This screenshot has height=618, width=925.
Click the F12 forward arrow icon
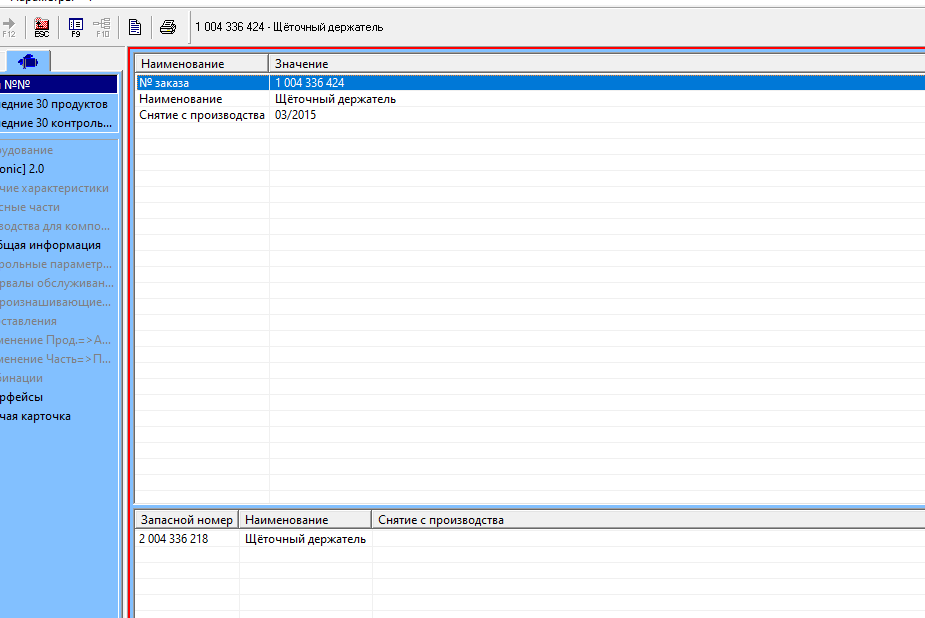click(9, 27)
